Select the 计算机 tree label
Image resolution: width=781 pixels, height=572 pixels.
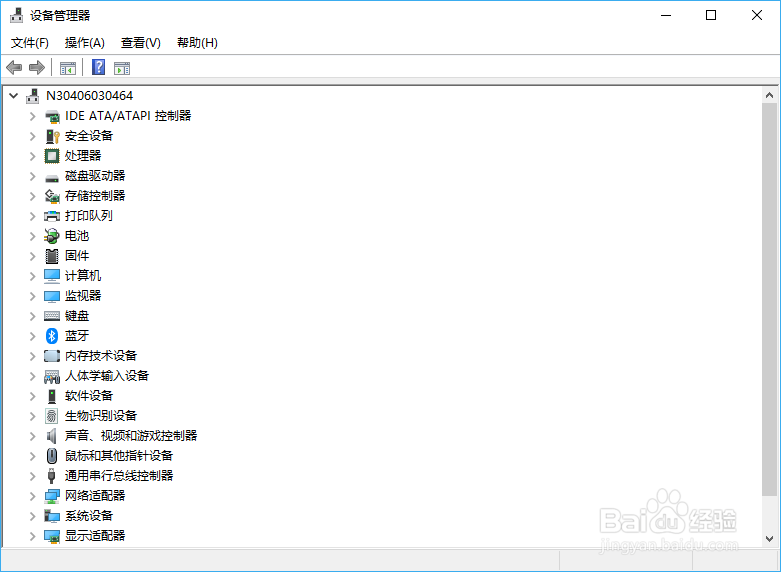[83, 276]
